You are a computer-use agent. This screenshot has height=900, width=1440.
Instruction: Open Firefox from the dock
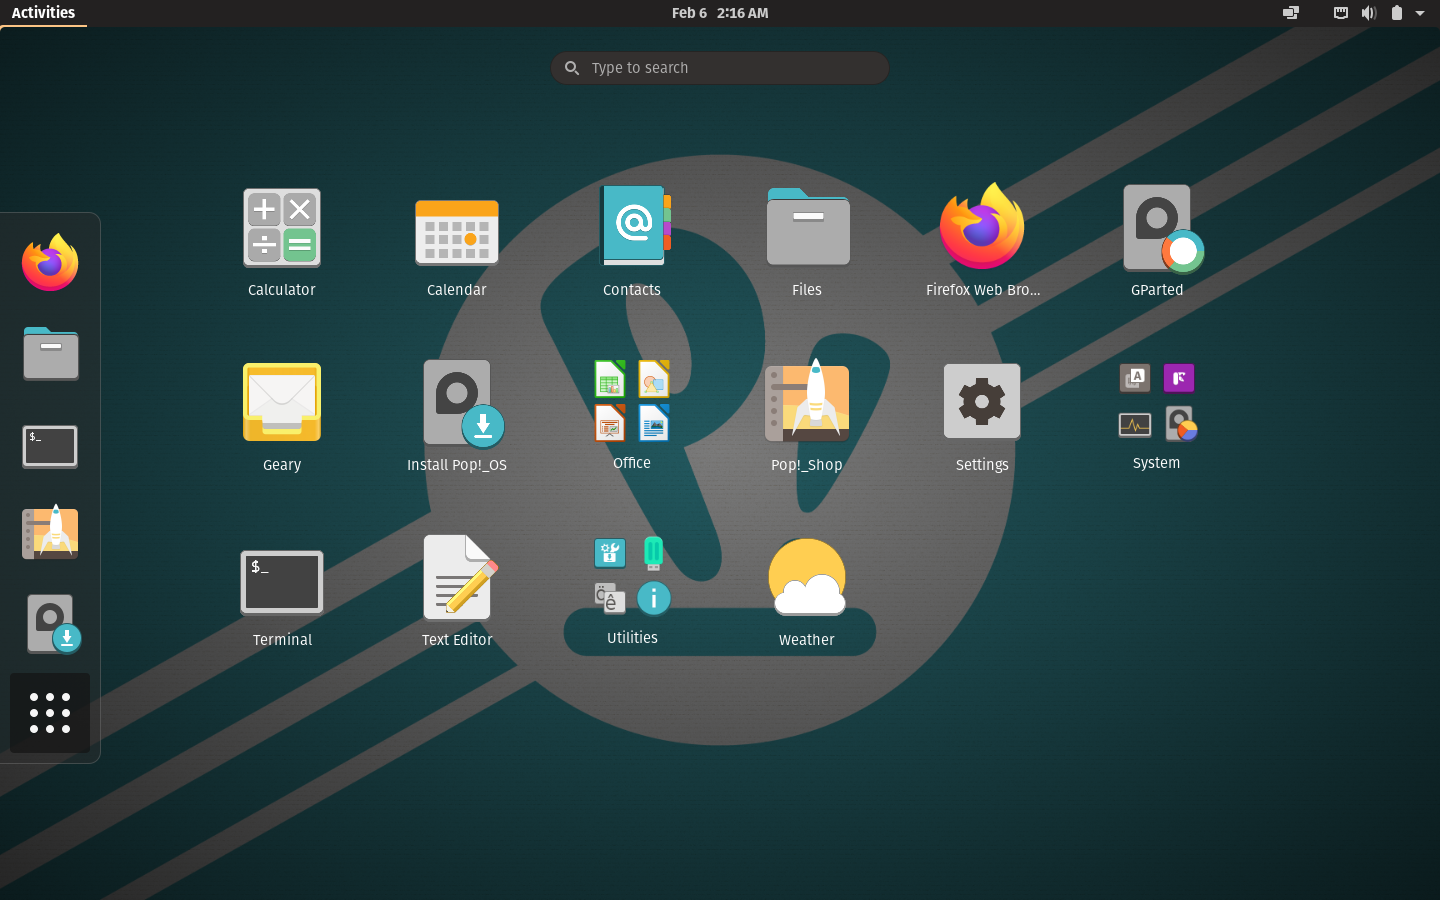tap(50, 262)
